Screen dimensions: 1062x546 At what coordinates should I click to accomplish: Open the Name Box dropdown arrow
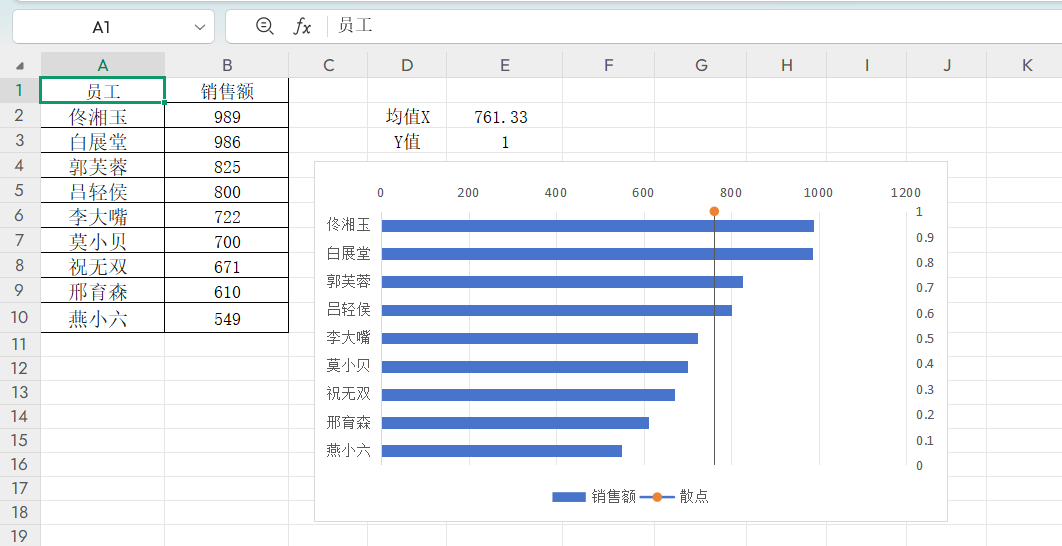click(x=197, y=27)
